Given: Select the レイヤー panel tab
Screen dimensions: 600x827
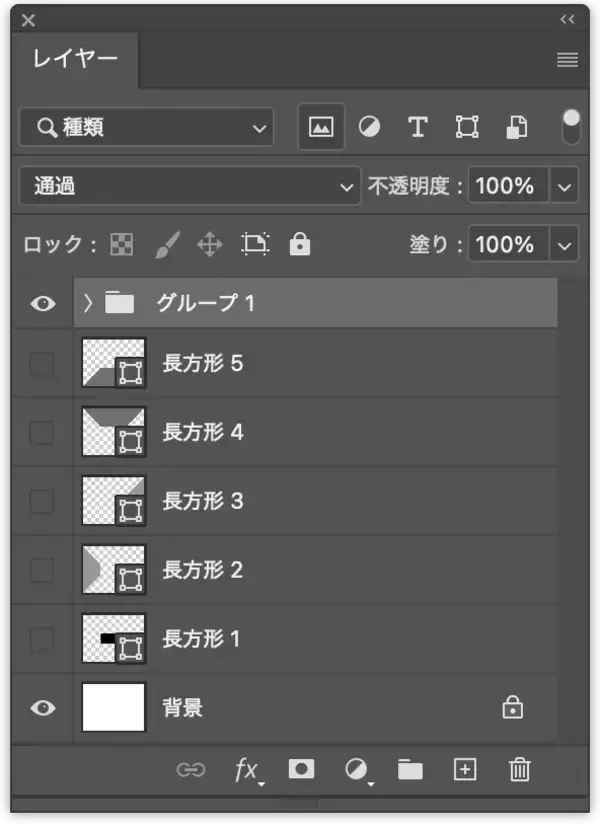Looking at the screenshot, I should tap(74, 60).
